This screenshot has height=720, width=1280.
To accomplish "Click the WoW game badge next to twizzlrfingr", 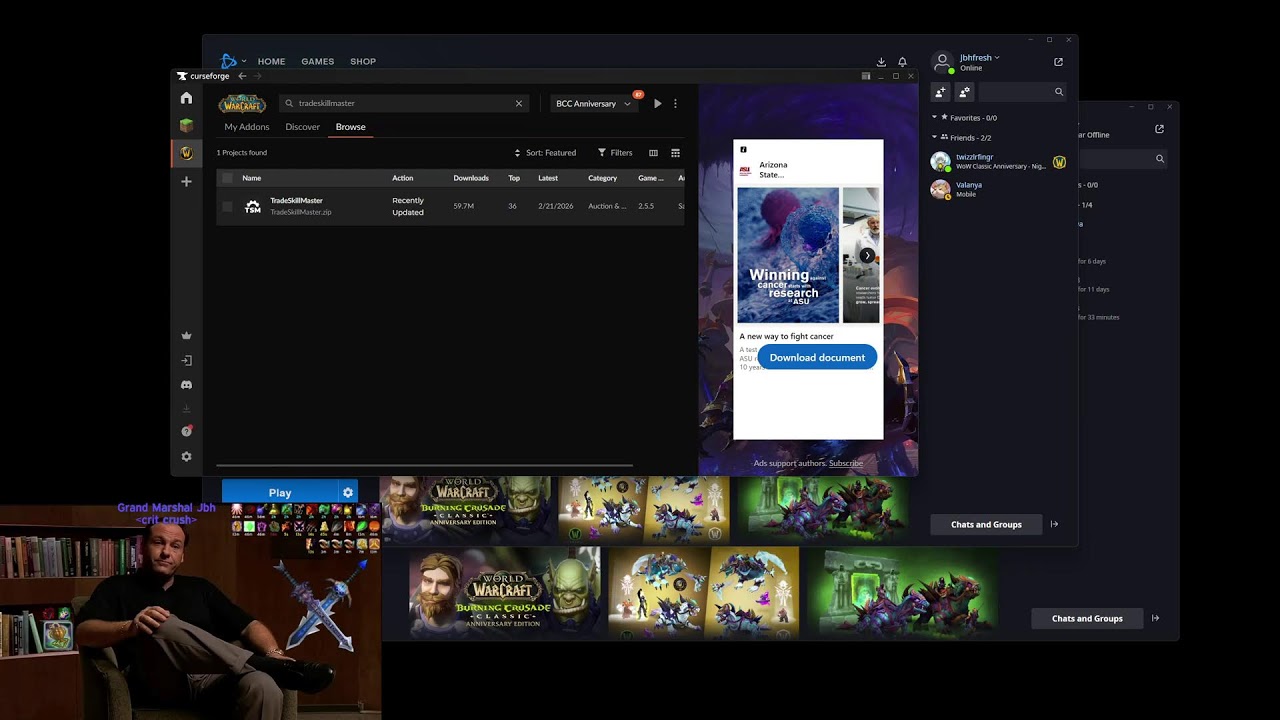I will (x=1059, y=162).
